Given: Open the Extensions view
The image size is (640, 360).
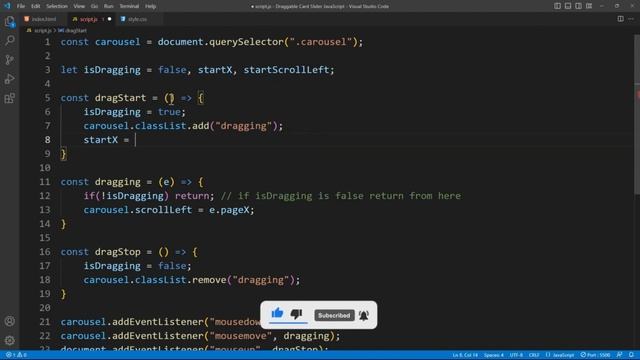Looking at the screenshot, I should coord(9,98).
